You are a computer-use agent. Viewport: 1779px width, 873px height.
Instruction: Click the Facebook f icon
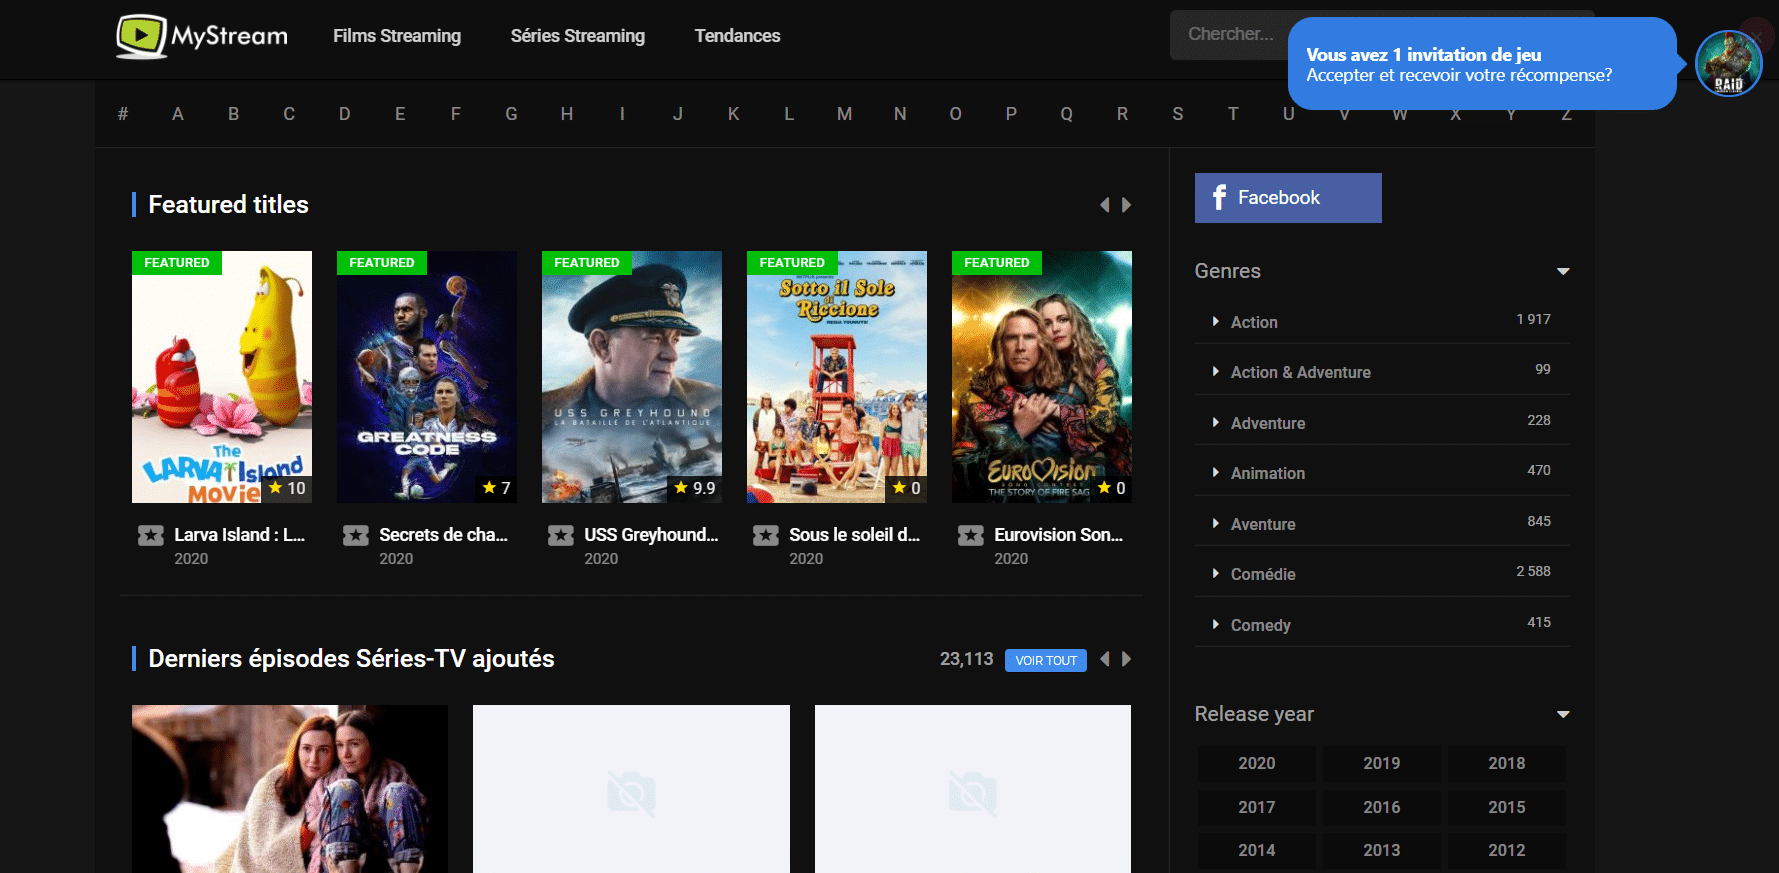tap(1219, 198)
